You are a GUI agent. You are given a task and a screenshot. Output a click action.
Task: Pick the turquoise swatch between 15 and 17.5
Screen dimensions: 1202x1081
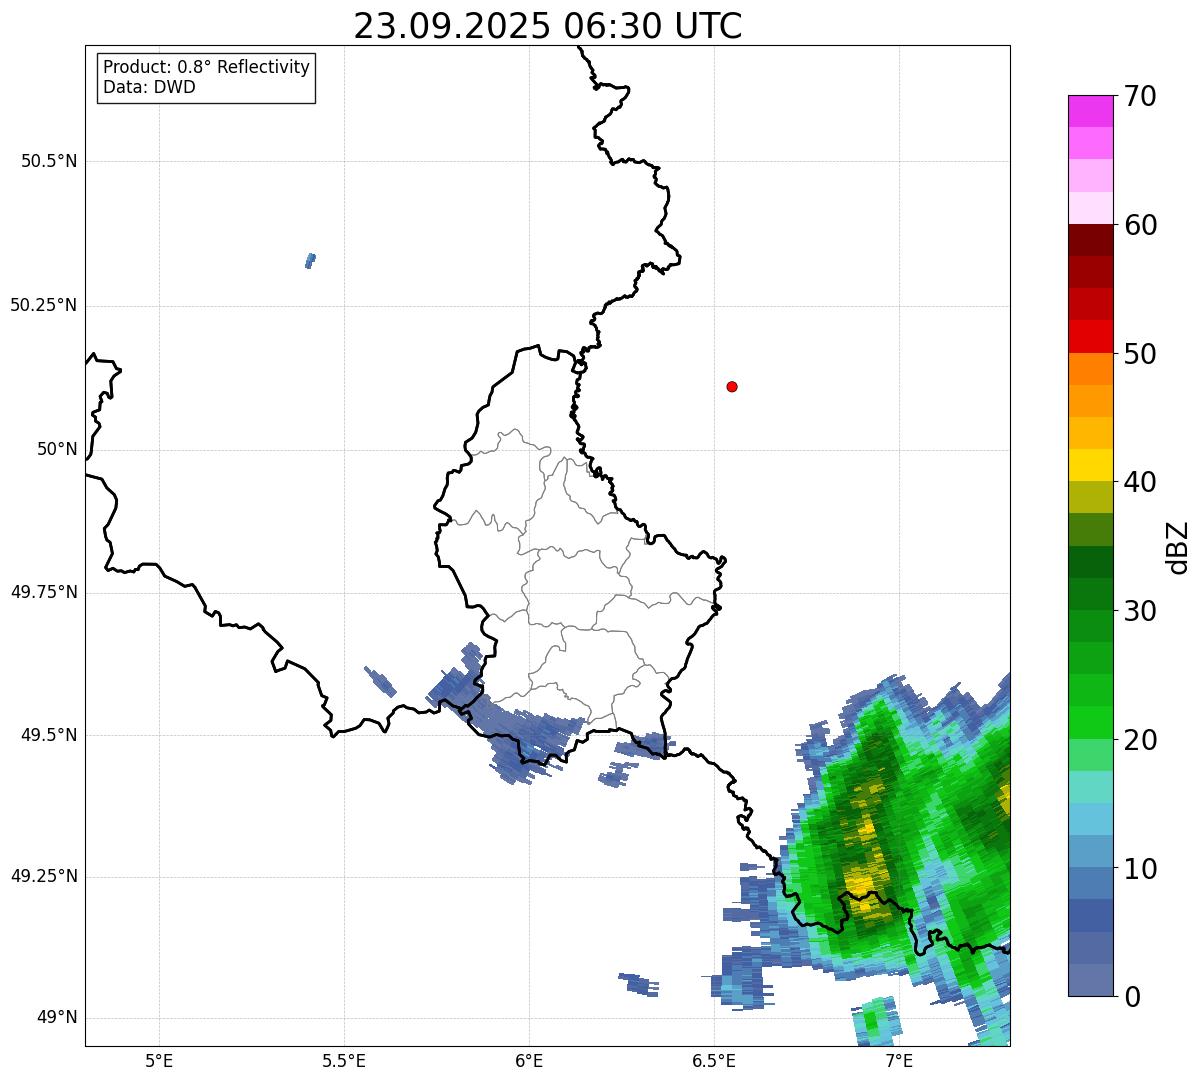pos(1090,787)
